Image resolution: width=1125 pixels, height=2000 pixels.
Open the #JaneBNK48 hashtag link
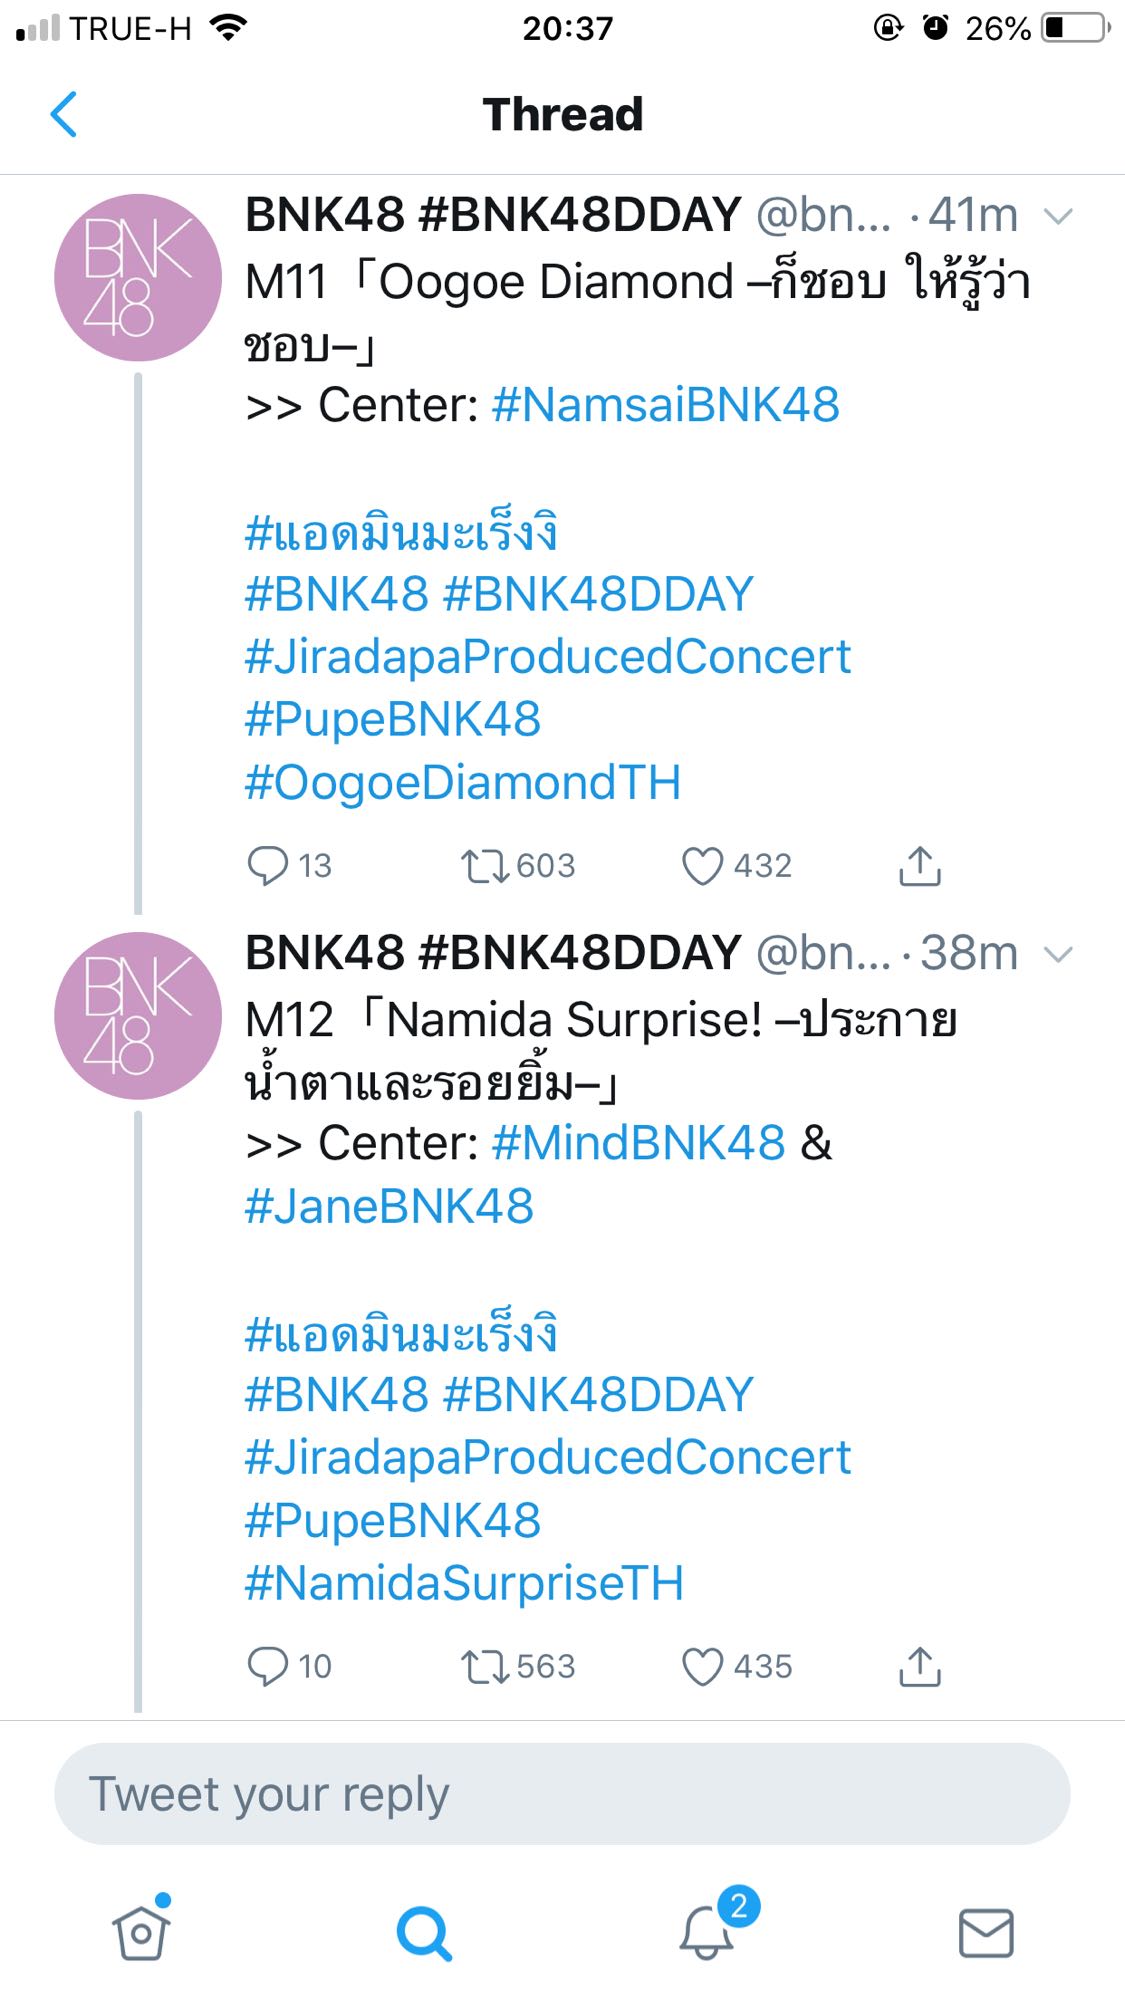click(389, 1206)
